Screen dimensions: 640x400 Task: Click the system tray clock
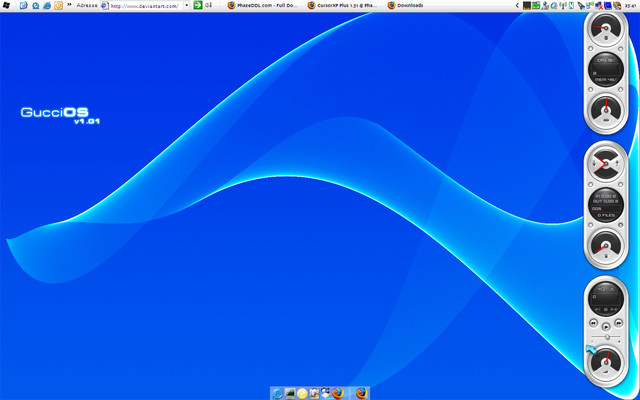coord(630,5)
